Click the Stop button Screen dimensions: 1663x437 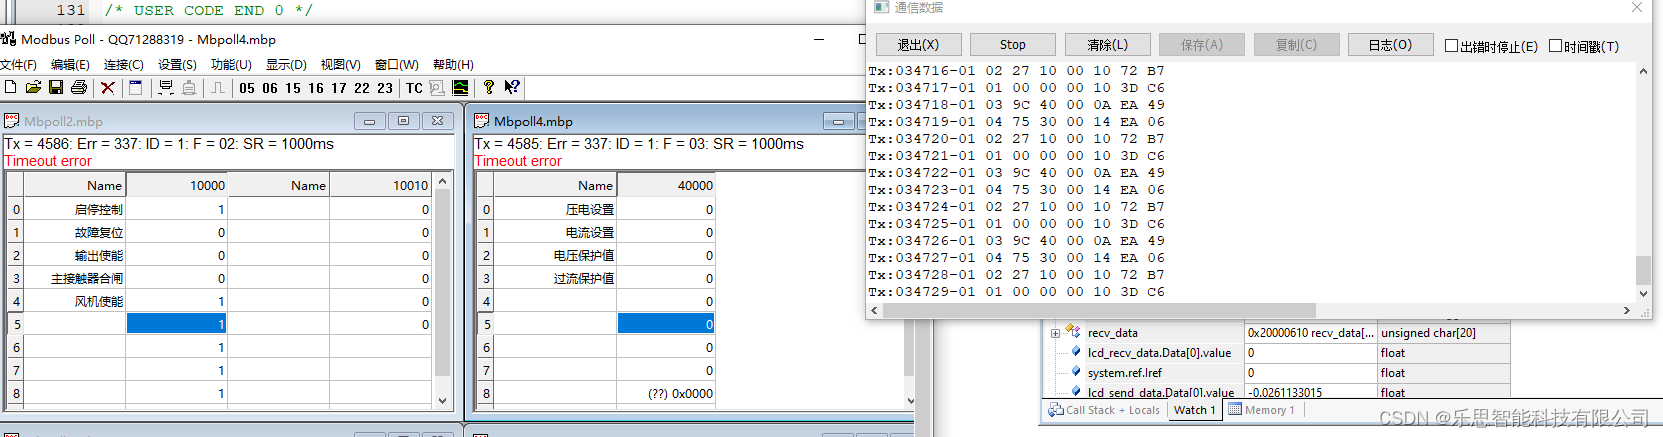(x=1013, y=45)
